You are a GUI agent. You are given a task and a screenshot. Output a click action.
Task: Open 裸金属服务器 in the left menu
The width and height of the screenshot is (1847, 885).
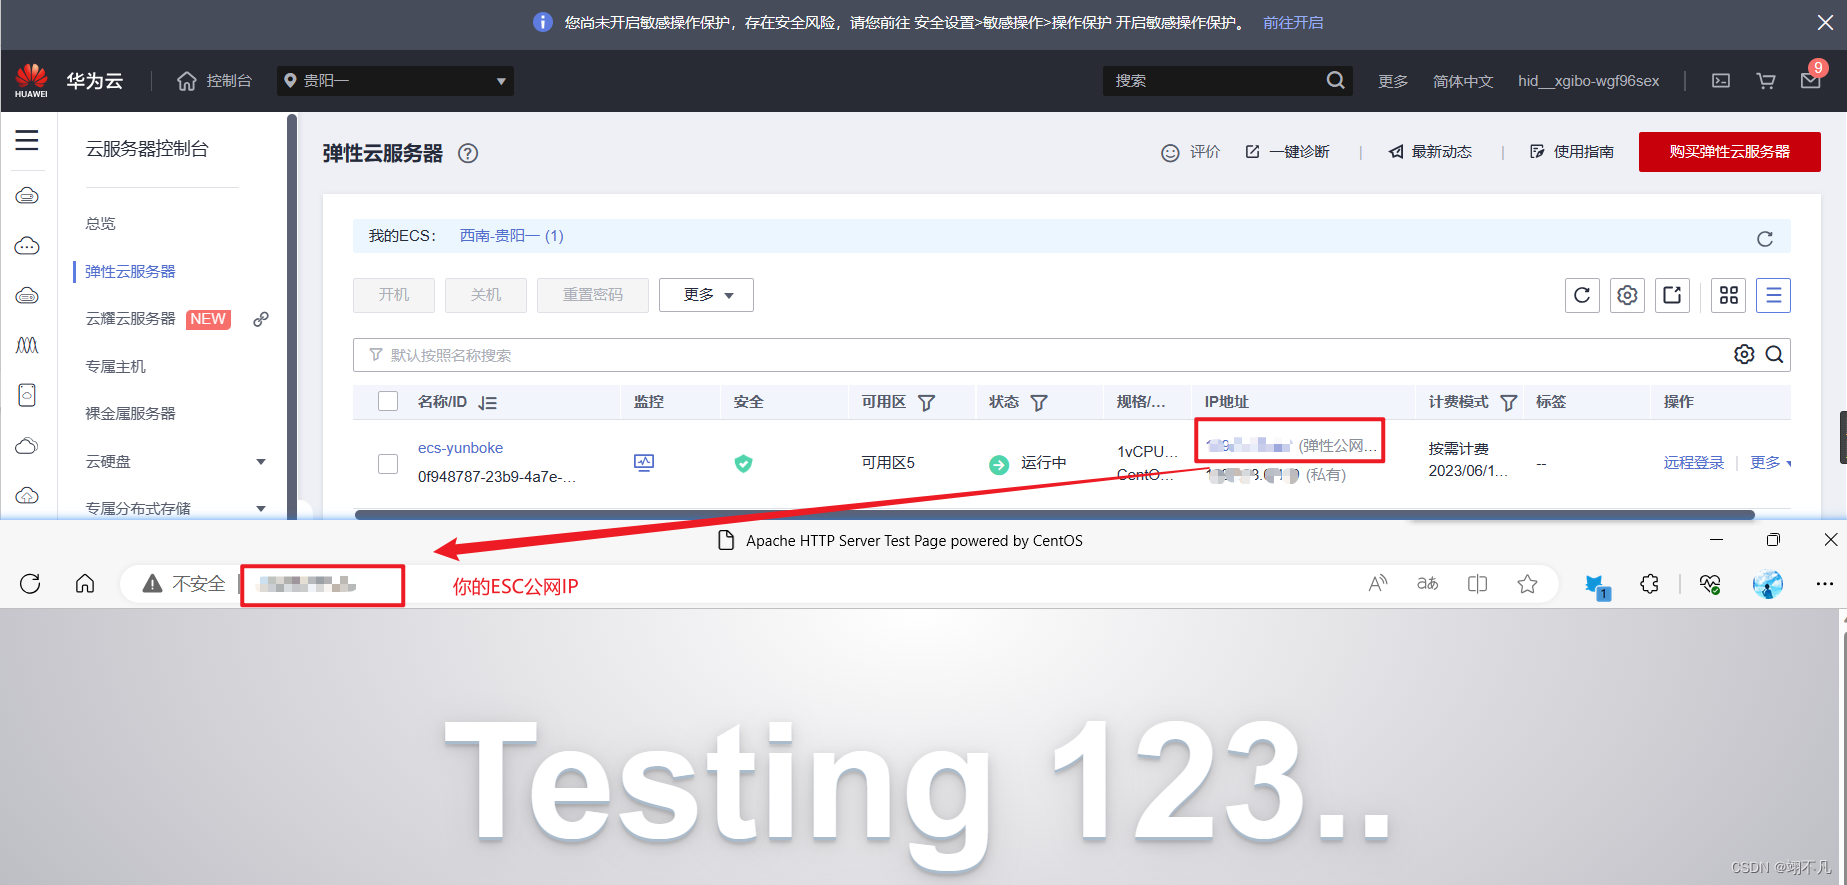tap(130, 413)
